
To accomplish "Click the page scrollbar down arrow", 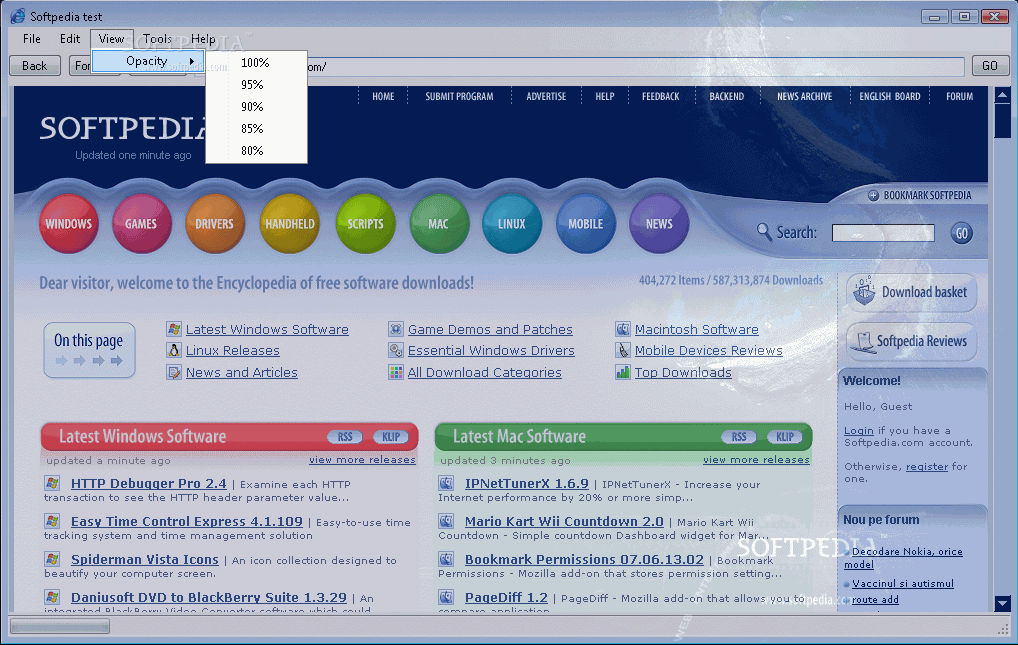I will point(1002,603).
